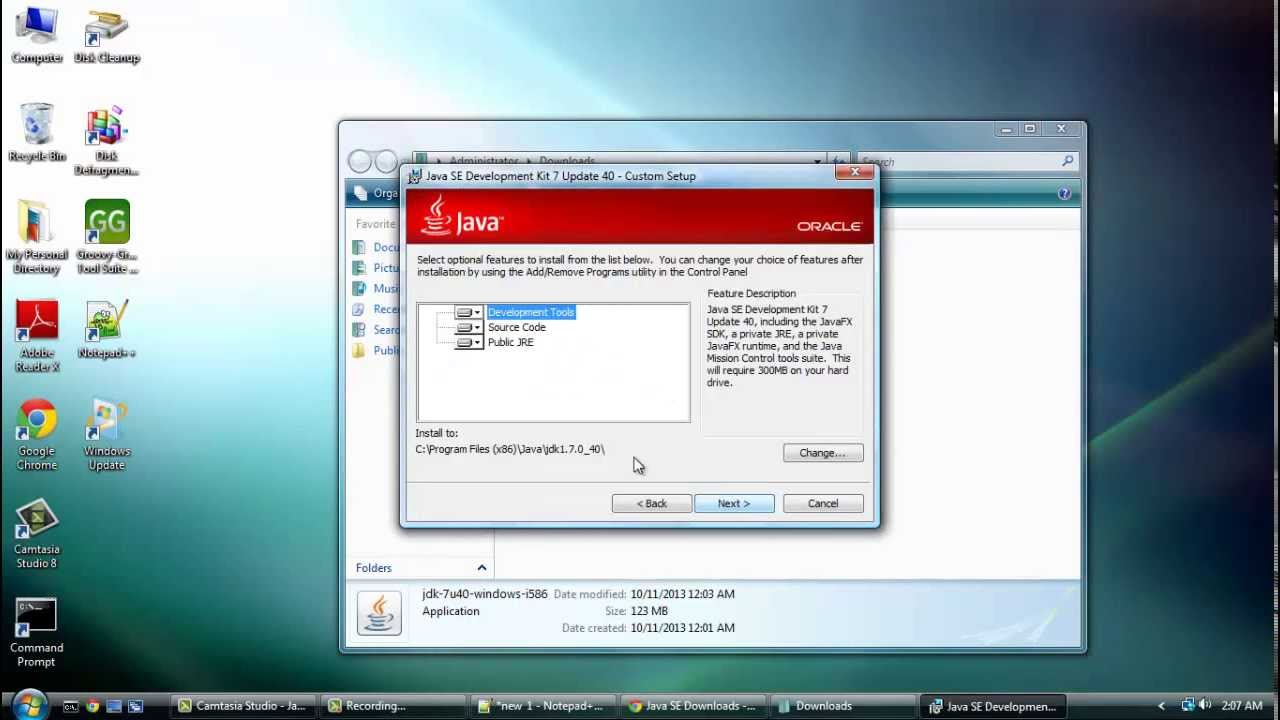The image size is (1280, 720).
Task: Maximize the Downloads Explorer window
Action: tap(1029, 129)
